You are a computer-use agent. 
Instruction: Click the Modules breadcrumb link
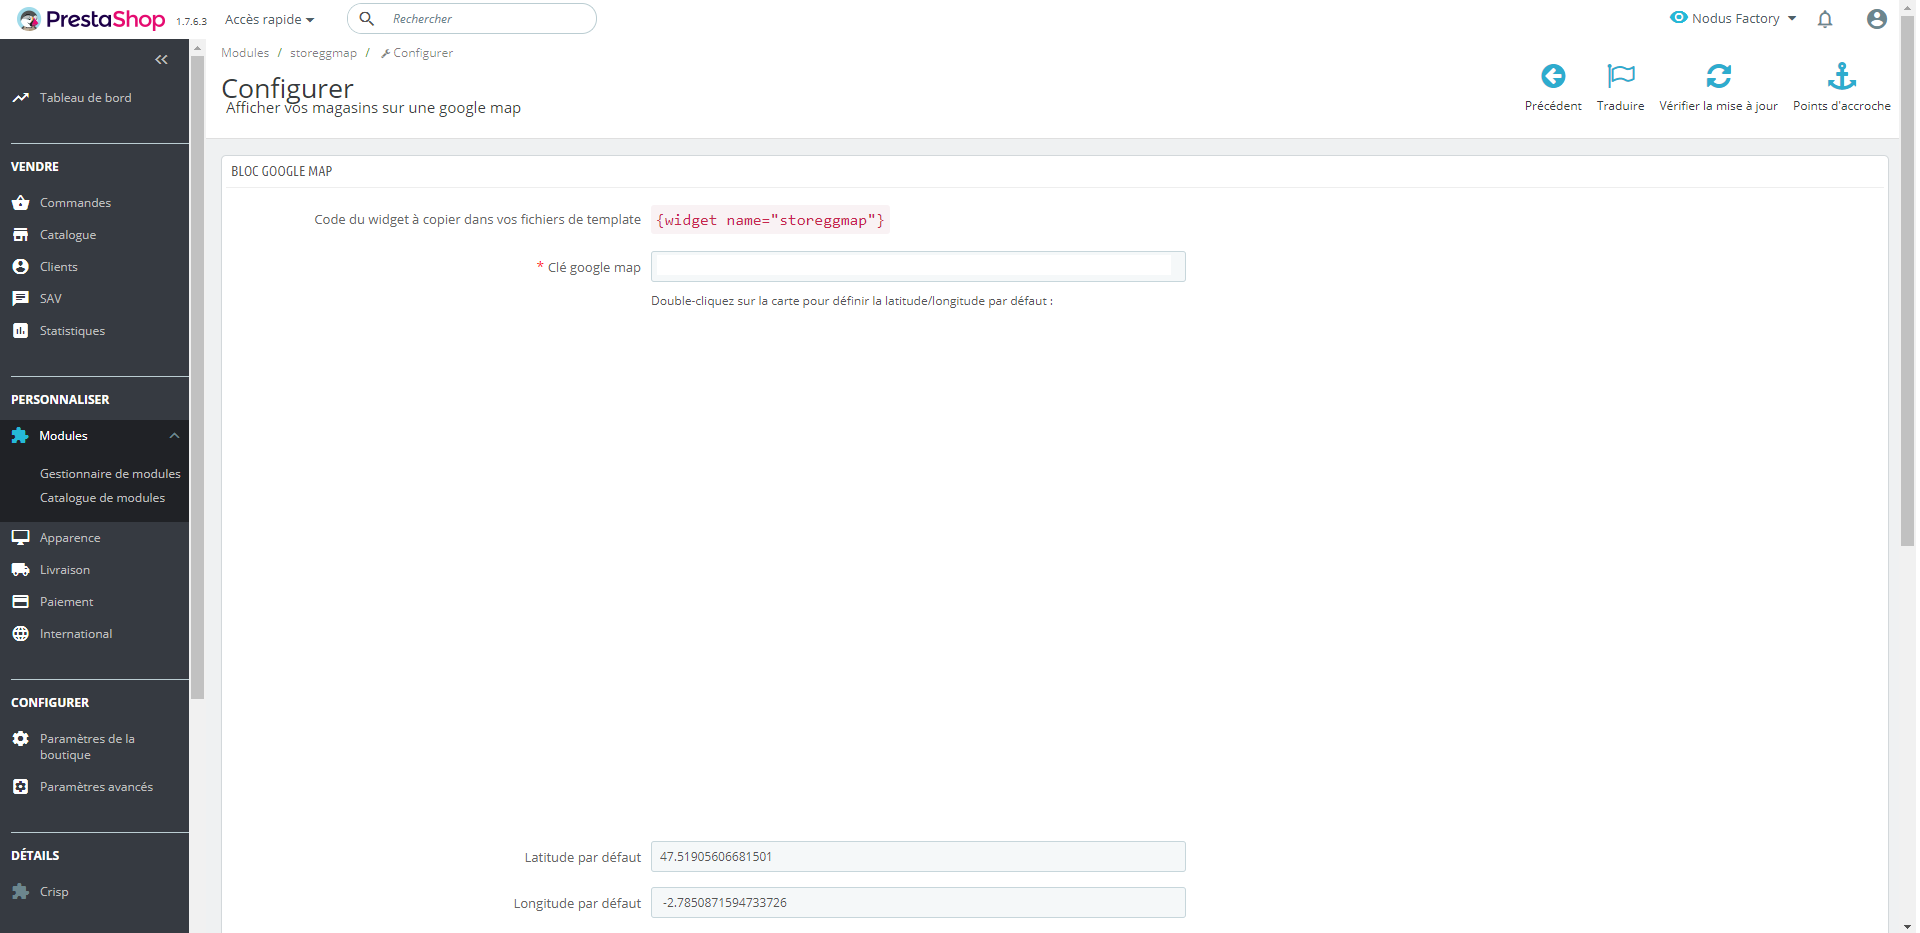[x=245, y=53]
